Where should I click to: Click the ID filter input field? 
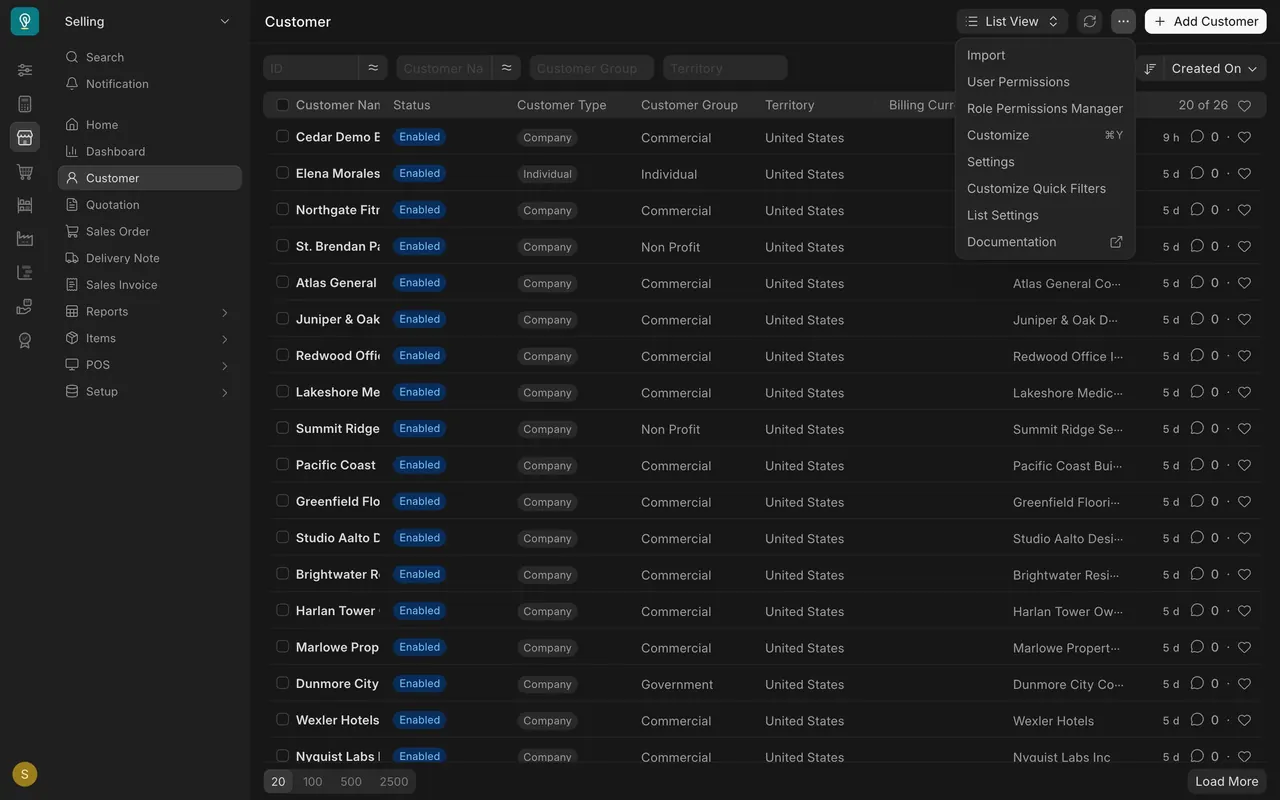point(311,68)
